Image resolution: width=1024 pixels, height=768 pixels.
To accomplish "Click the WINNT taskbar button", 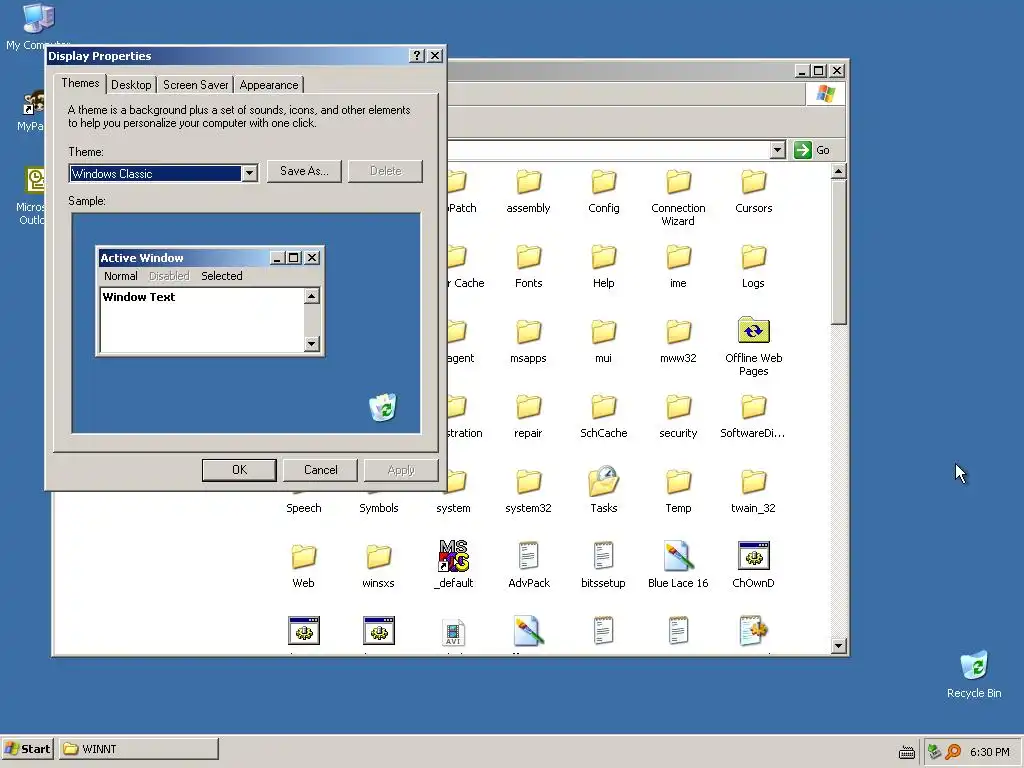I will click(139, 749).
